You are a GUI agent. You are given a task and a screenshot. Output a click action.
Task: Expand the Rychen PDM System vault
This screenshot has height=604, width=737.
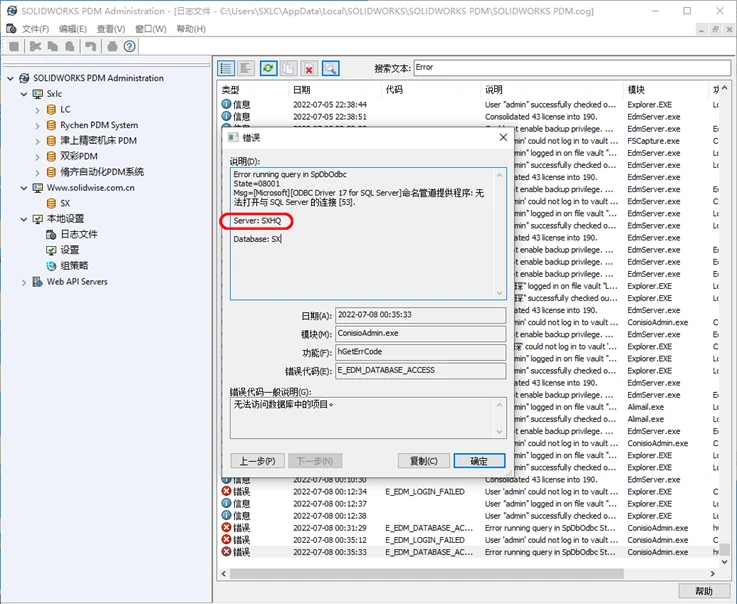[38, 126]
